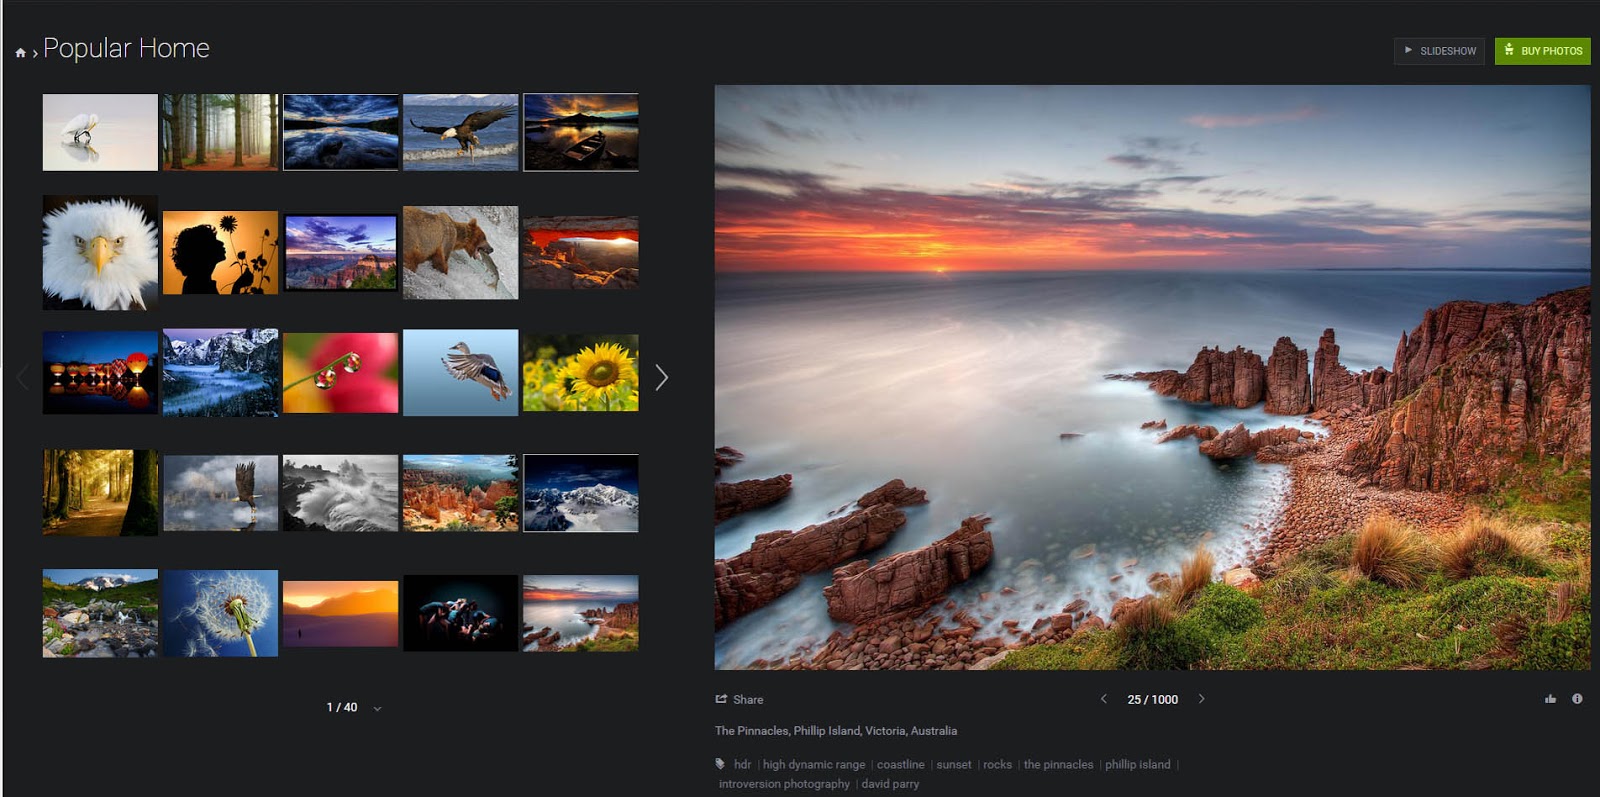
Task: Select the orange sunset haze thumbnail
Action: pyautogui.click(x=340, y=613)
